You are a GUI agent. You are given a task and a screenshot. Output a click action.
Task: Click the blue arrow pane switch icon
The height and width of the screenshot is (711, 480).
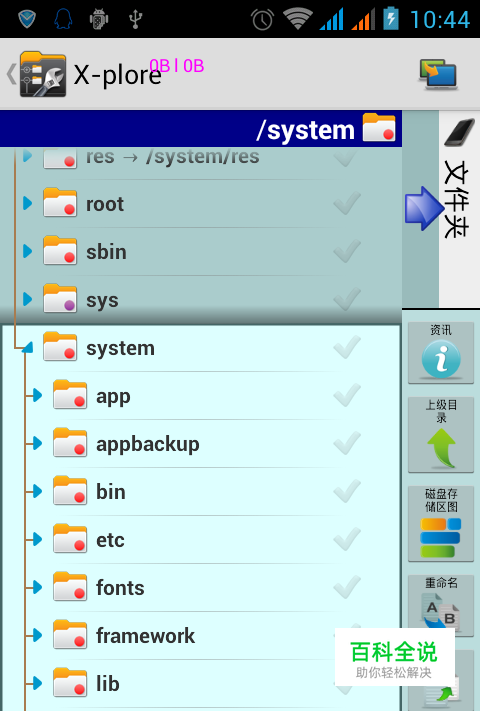point(424,208)
